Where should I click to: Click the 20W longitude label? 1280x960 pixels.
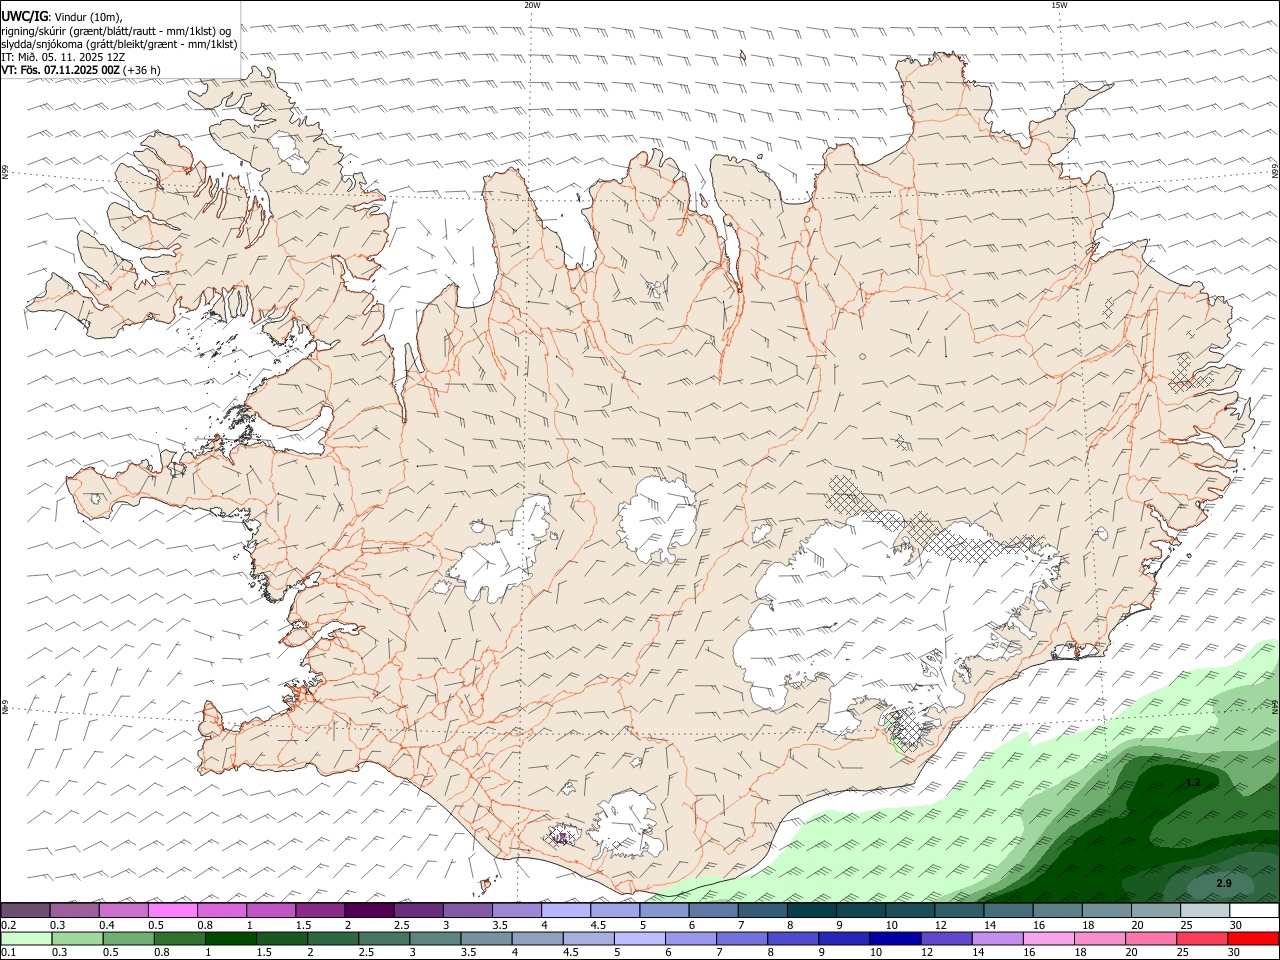pos(532,5)
